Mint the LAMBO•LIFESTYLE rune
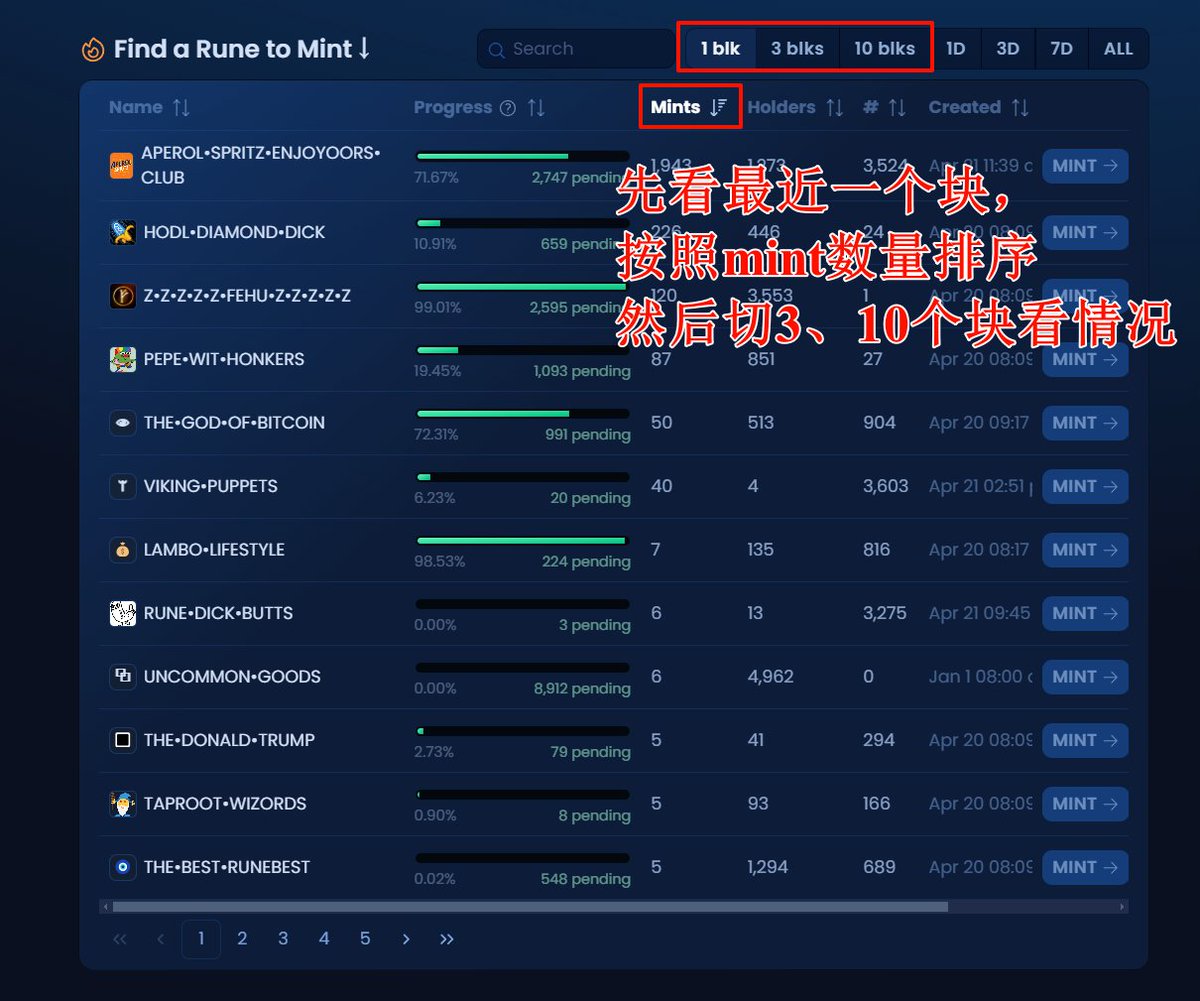This screenshot has height=1001, width=1200. 1085,550
